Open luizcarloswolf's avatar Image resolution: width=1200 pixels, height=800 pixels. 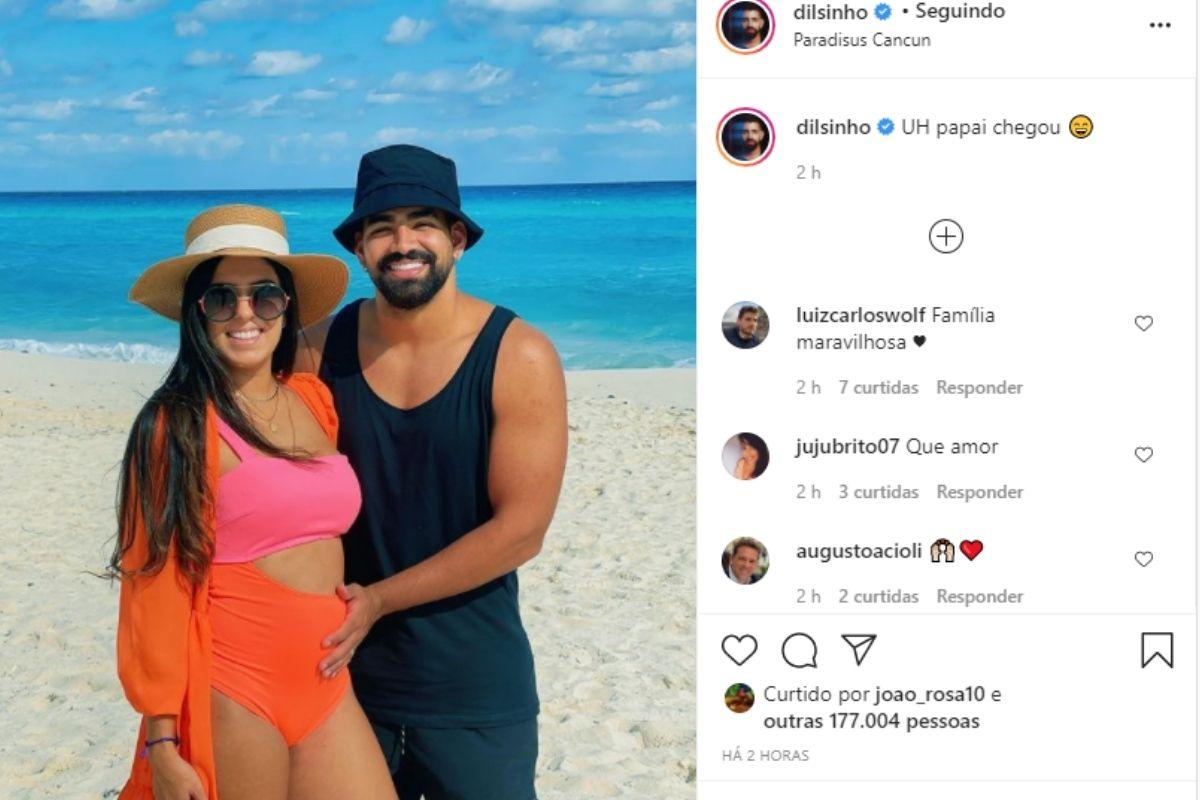pyautogui.click(x=745, y=325)
